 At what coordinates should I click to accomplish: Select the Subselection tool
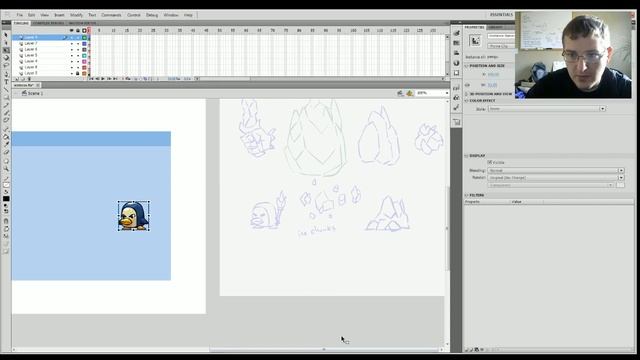pyautogui.click(x=6, y=42)
